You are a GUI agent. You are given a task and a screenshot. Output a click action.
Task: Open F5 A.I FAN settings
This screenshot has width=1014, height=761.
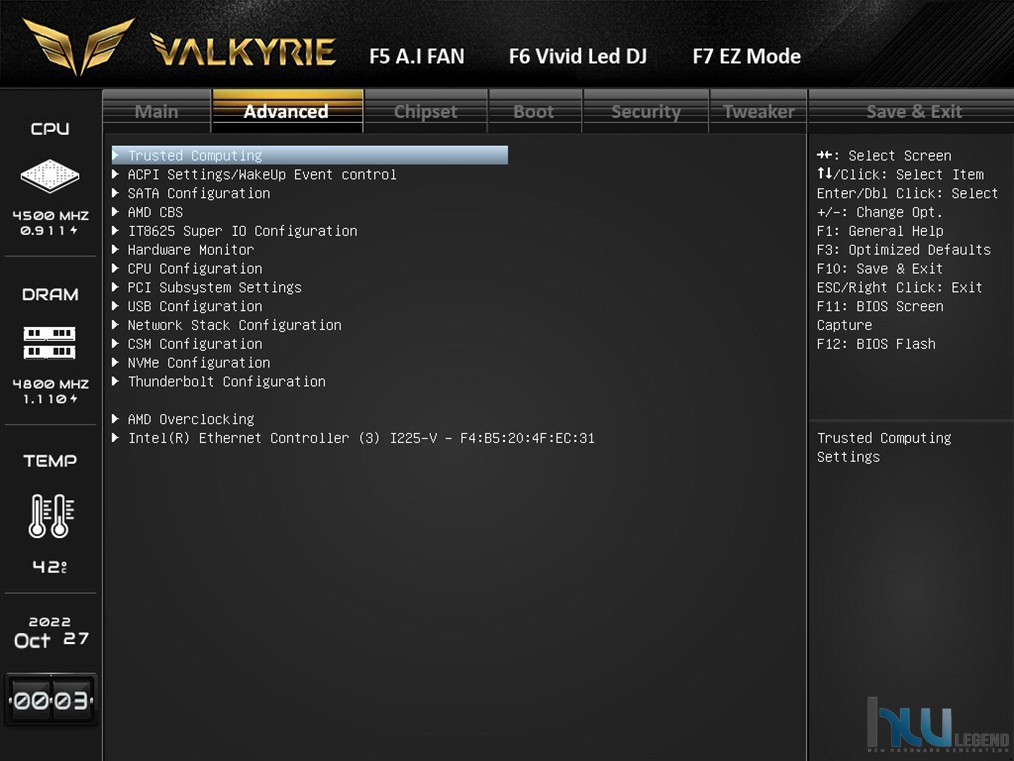(x=416, y=57)
